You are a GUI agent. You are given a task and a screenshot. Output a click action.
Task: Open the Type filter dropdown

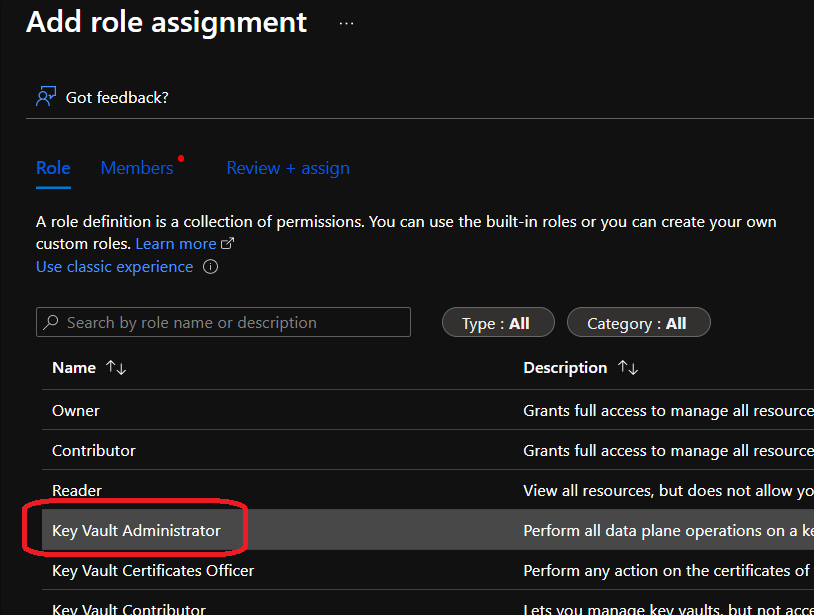(x=497, y=323)
